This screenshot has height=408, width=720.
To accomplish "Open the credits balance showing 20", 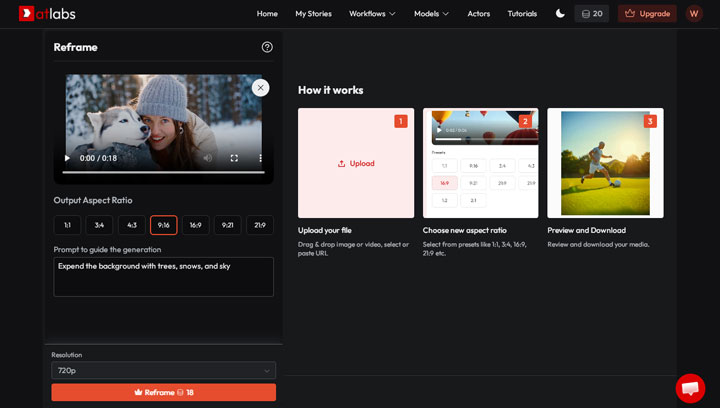I will [592, 14].
